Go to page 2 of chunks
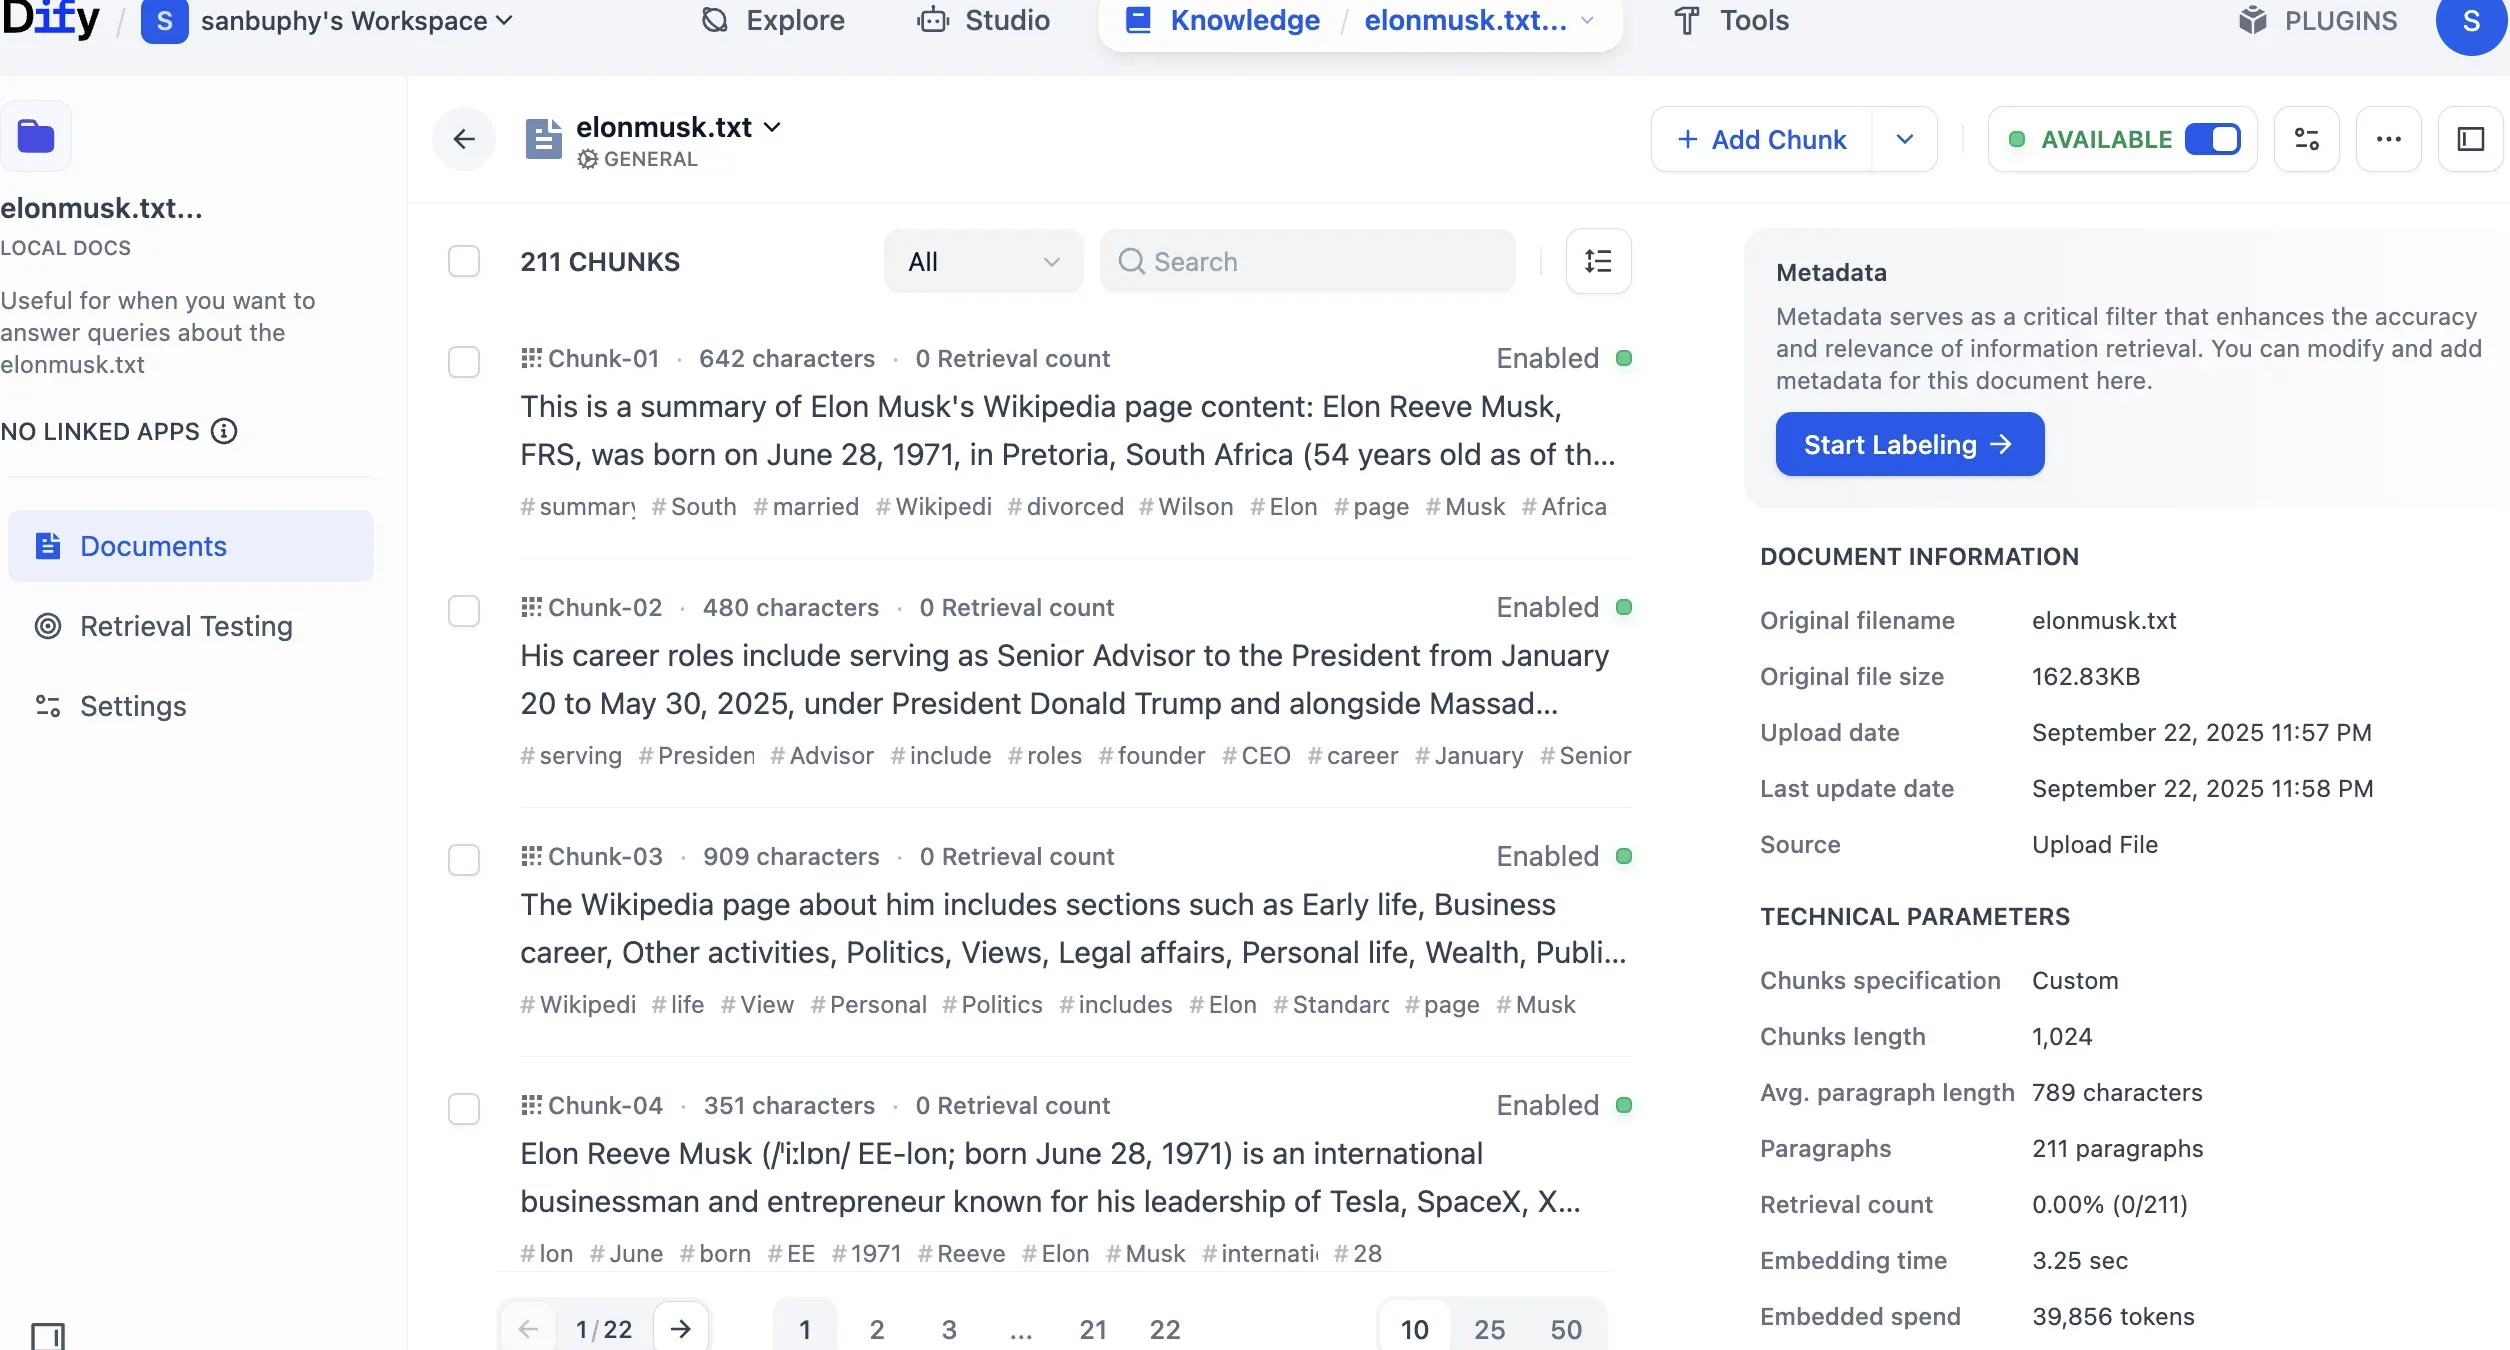This screenshot has height=1350, width=2510. pos(877,1329)
